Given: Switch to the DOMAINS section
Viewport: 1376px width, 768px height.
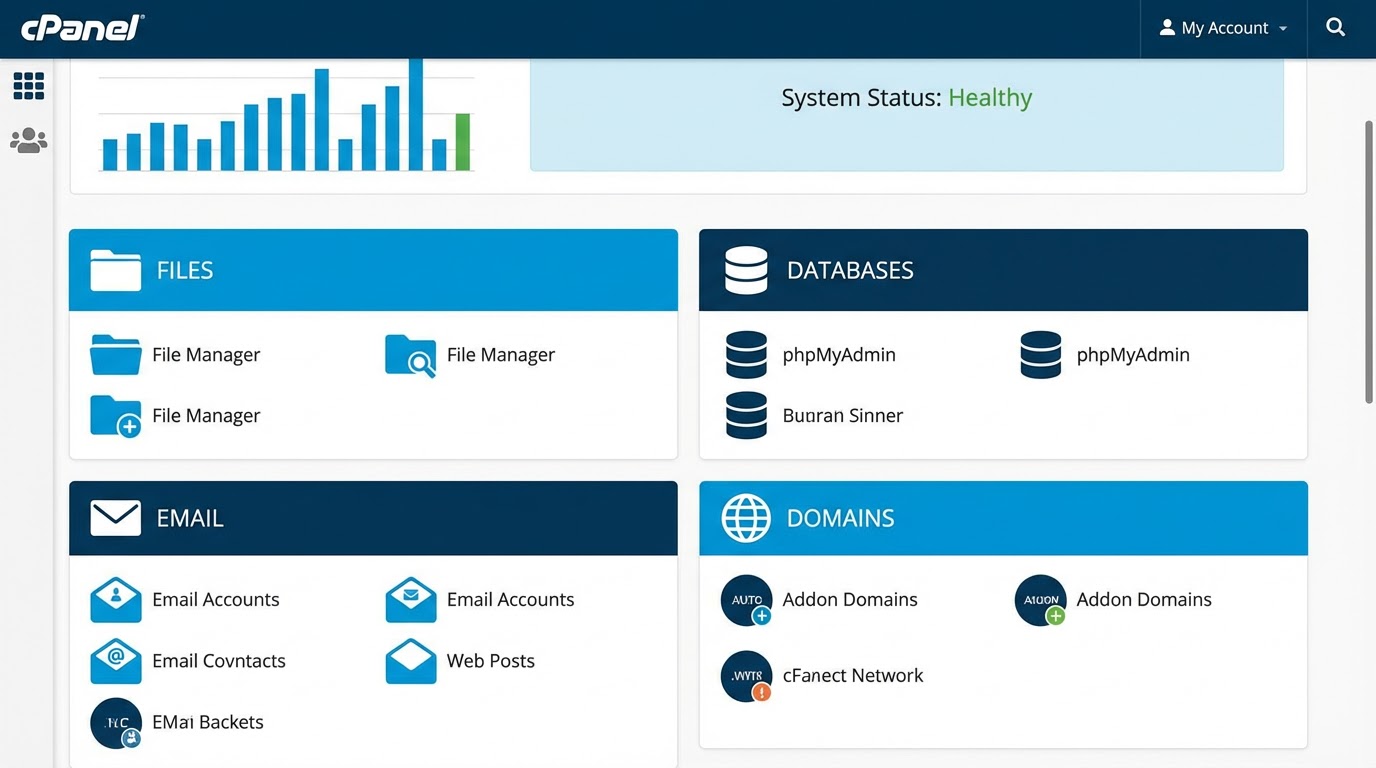Looking at the screenshot, I should (x=1003, y=518).
